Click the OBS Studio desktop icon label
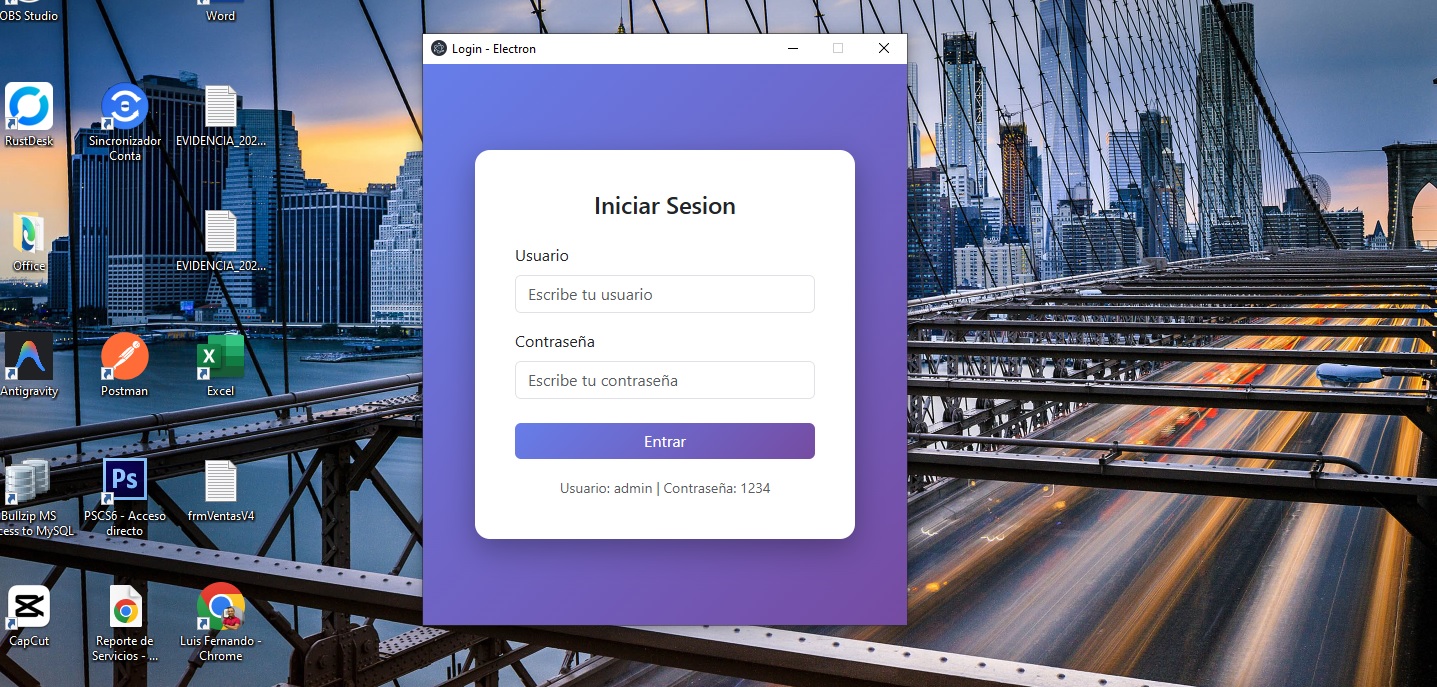The height and width of the screenshot is (687, 1437). coord(29,16)
